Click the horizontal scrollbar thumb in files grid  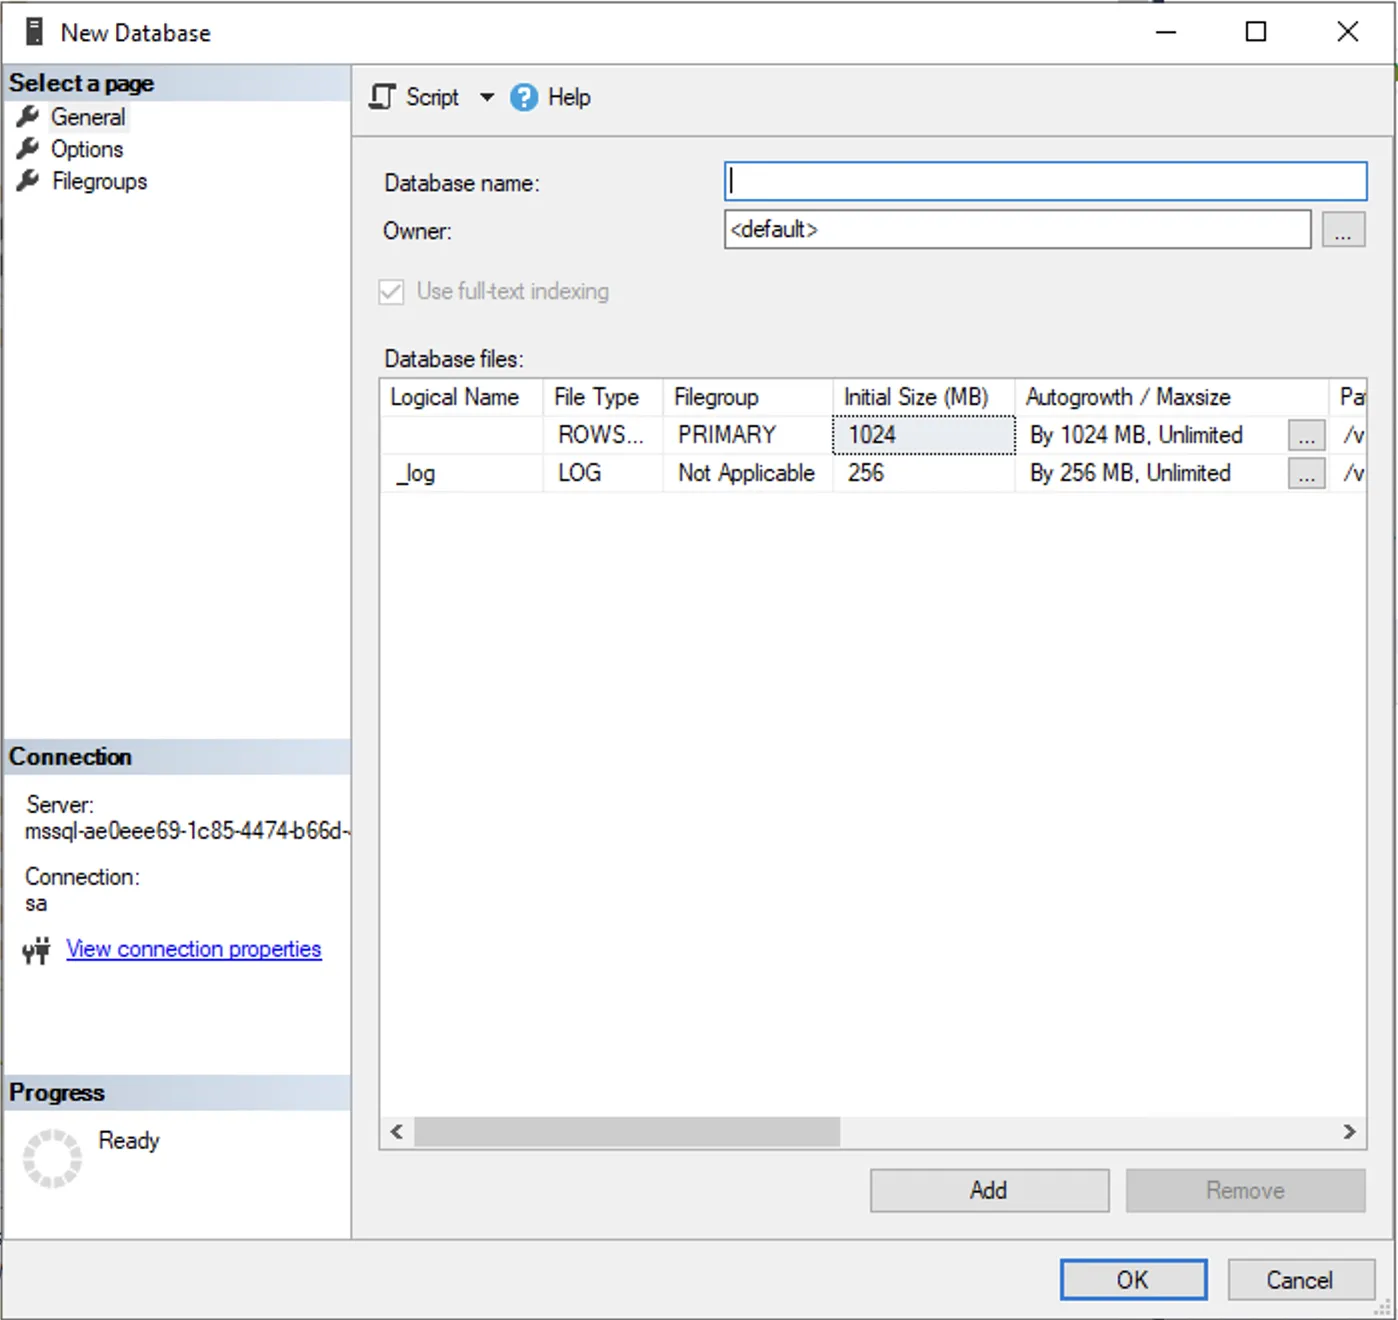pos(627,1132)
